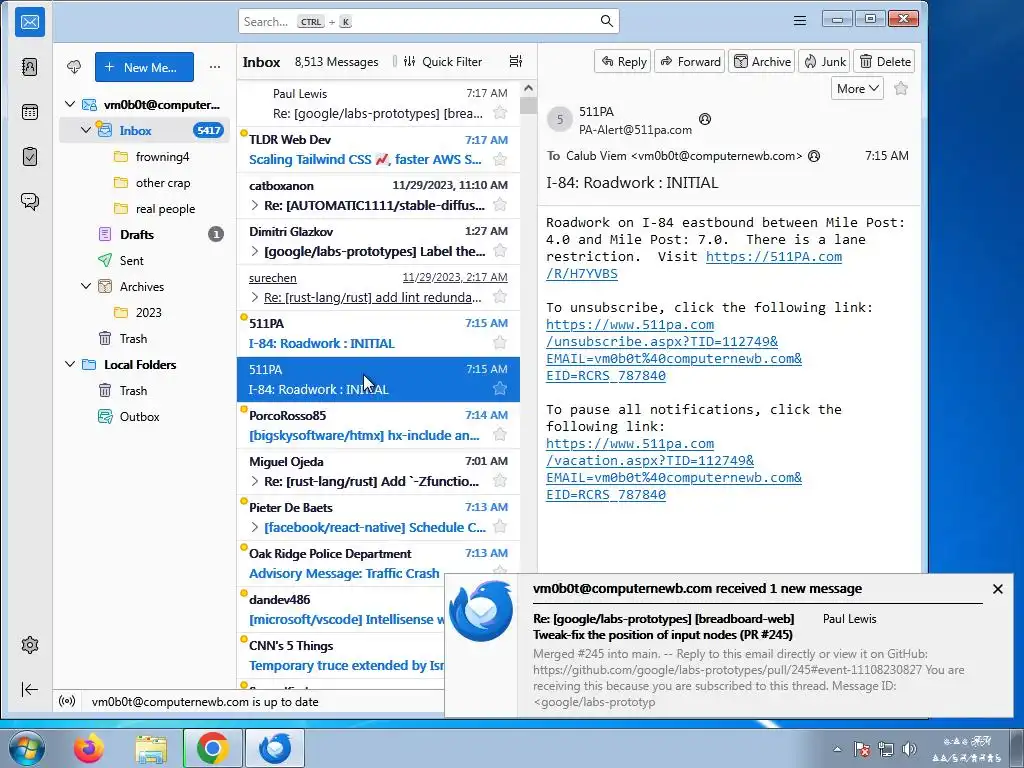Open Chrome from the taskbar
The width and height of the screenshot is (1024, 768).
click(x=212, y=748)
